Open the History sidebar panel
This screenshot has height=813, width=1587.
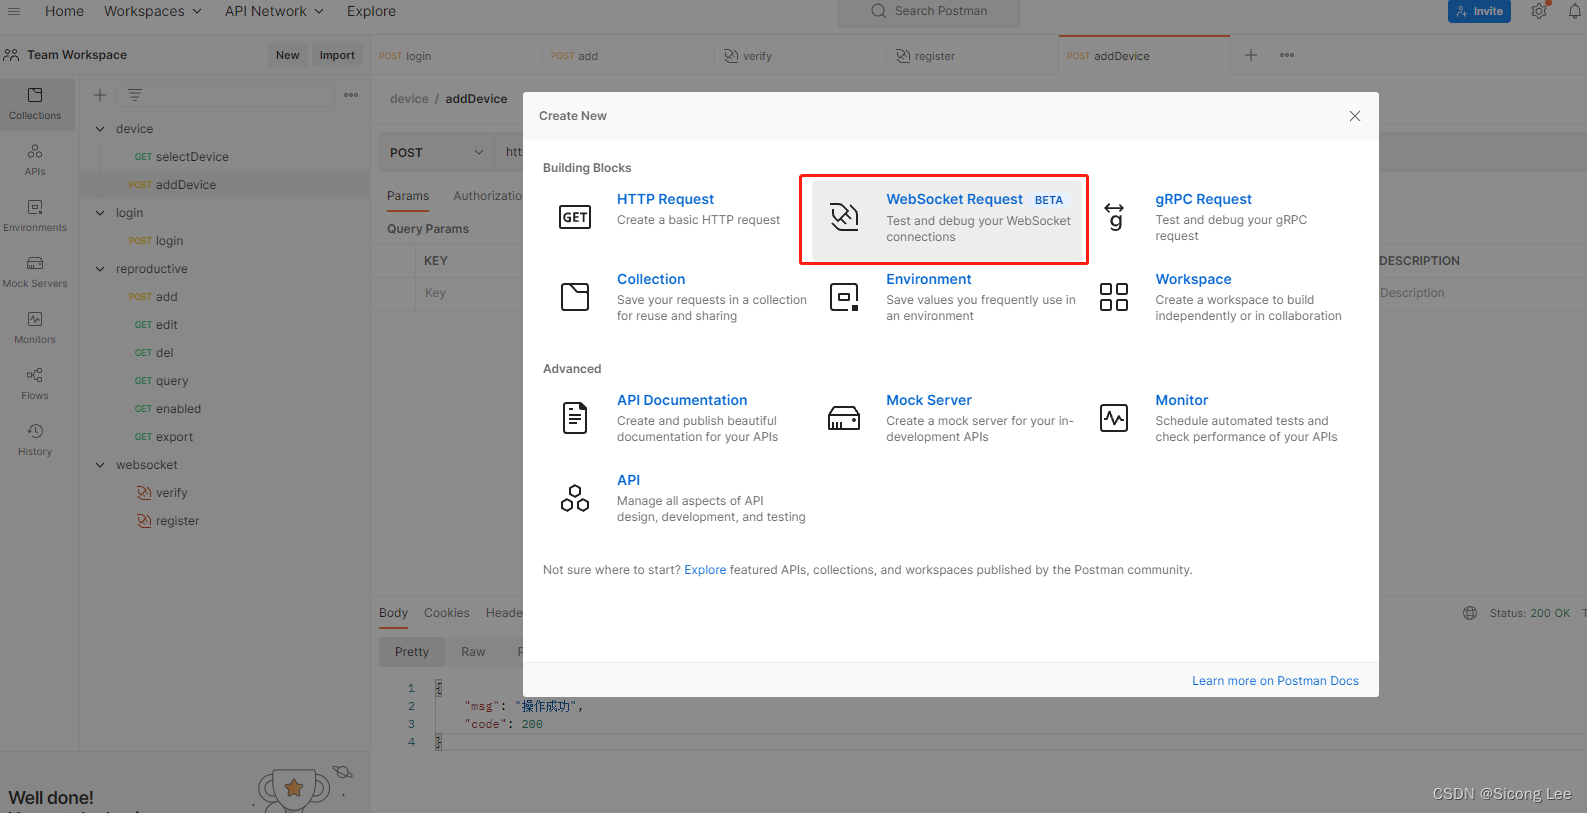coord(35,440)
